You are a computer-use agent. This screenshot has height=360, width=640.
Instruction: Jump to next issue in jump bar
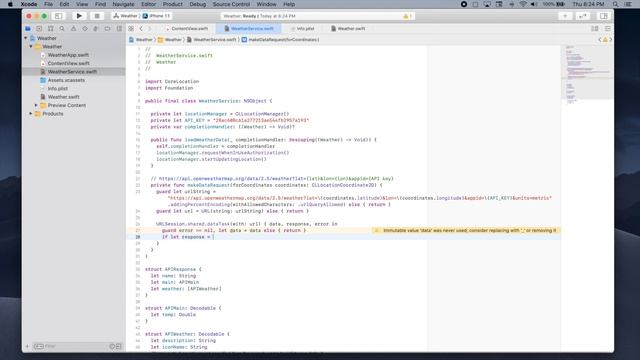pos(610,40)
